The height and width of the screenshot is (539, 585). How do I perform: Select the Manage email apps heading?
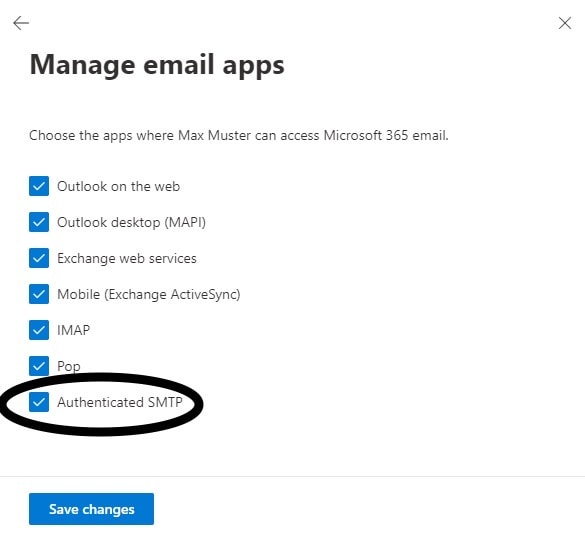click(157, 65)
